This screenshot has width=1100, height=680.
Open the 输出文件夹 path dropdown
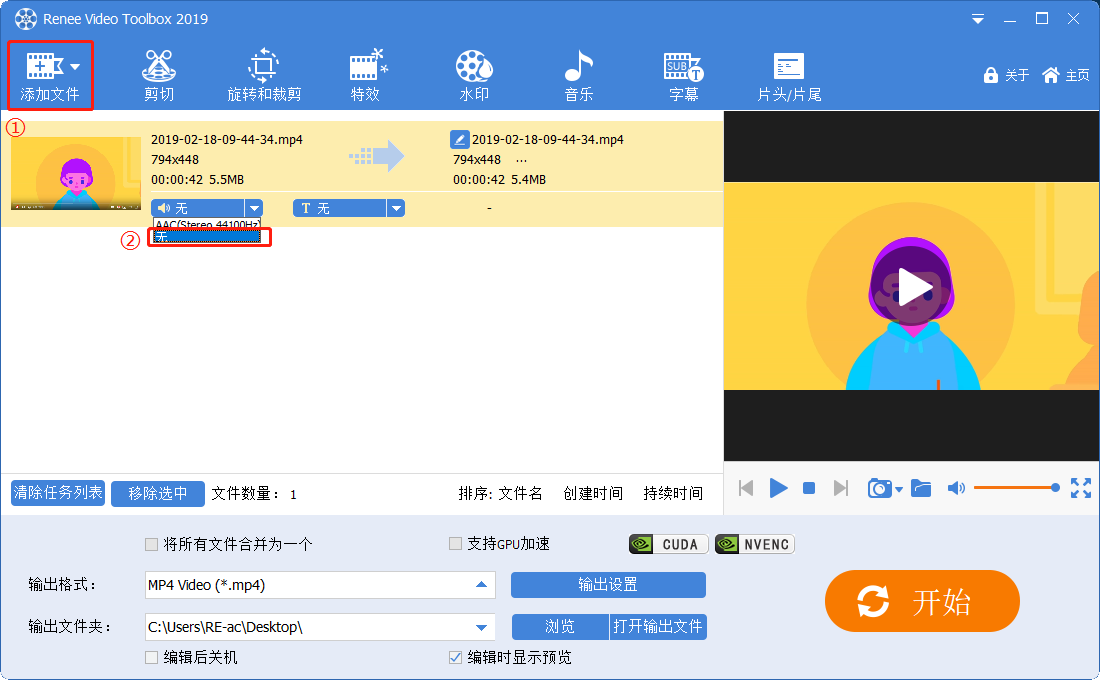tap(481, 627)
